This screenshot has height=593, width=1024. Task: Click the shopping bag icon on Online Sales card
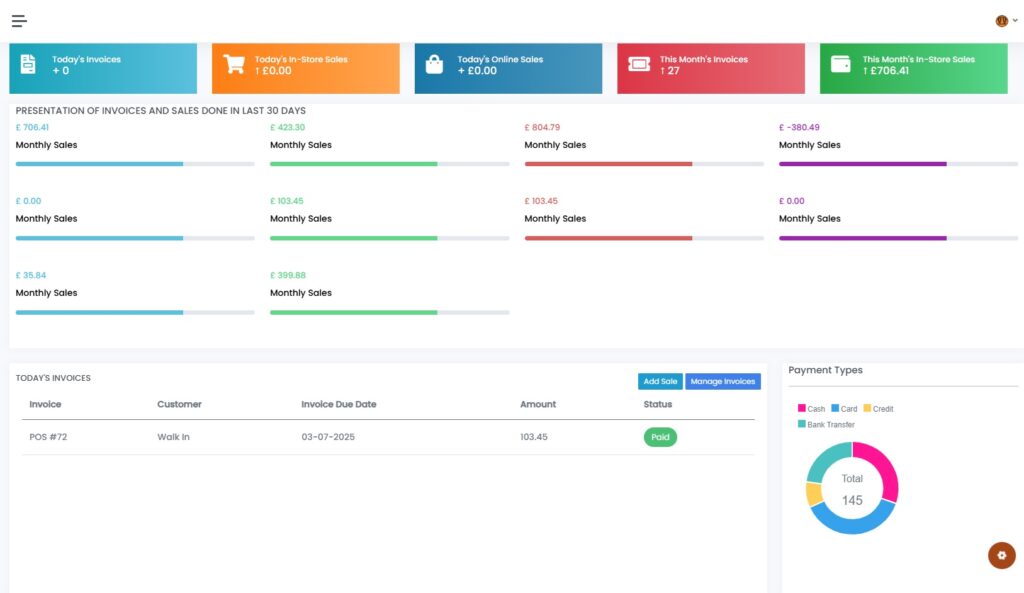(434, 65)
